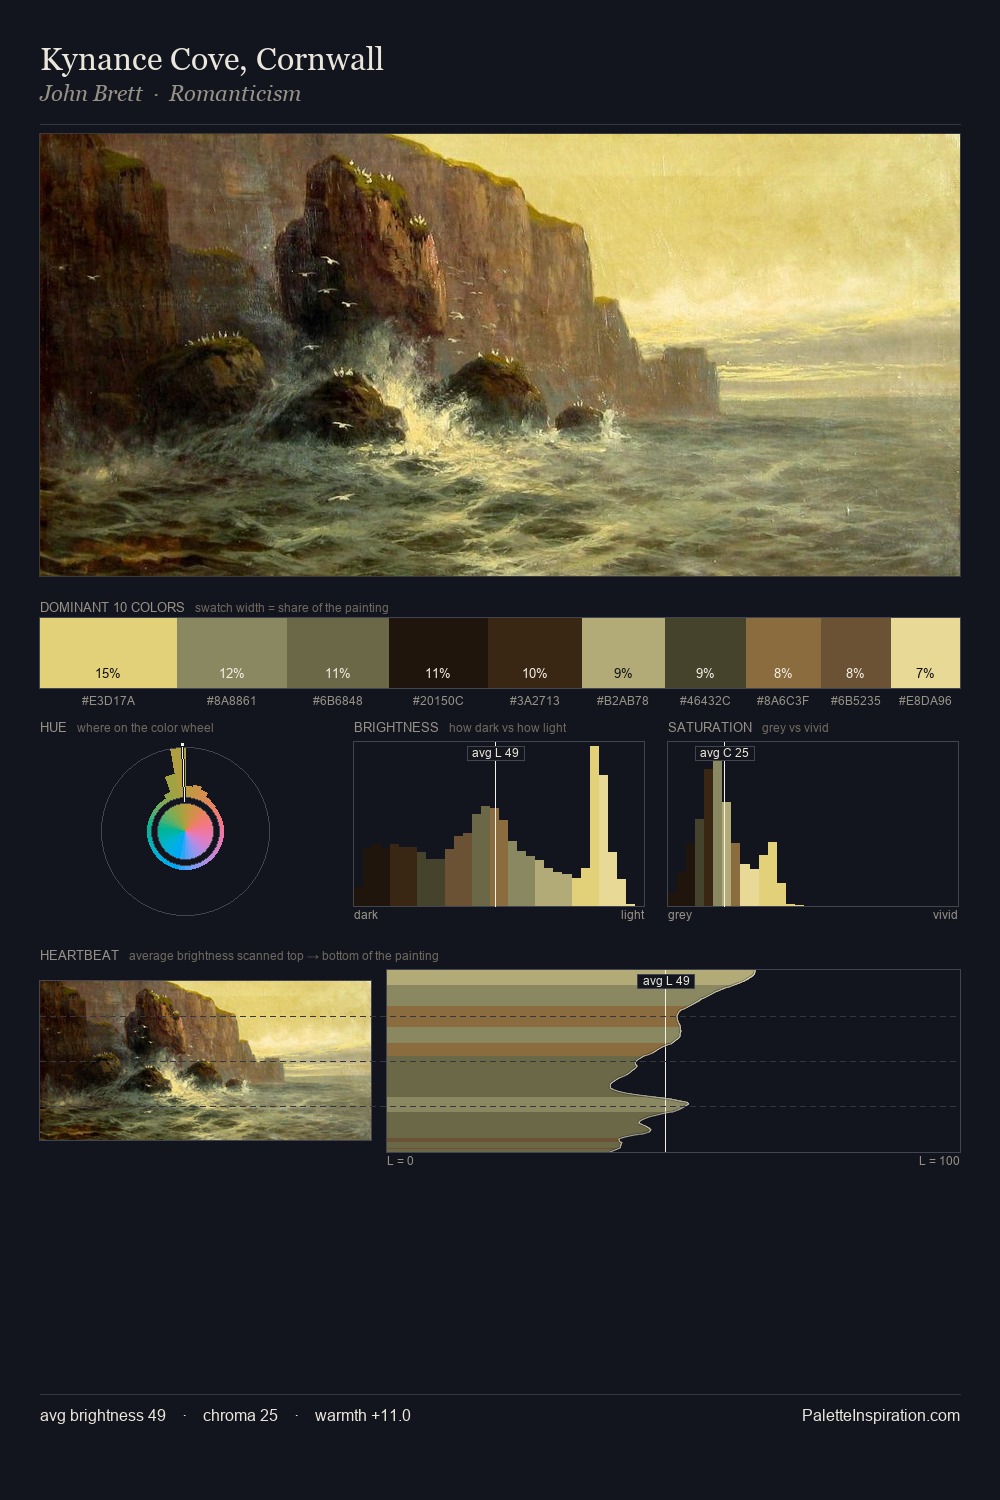The image size is (1000, 1500).
Task: Select the #8A6C3F tan swatch
Action: (x=783, y=653)
